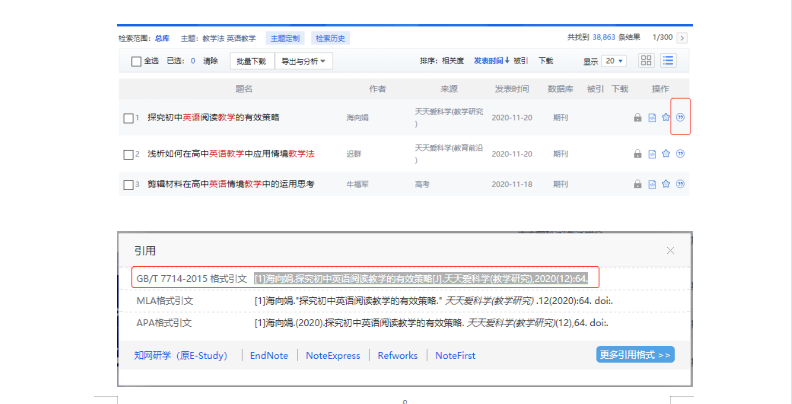Sort results by 被引
The width and height of the screenshot is (792, 404).
[521, 61]
